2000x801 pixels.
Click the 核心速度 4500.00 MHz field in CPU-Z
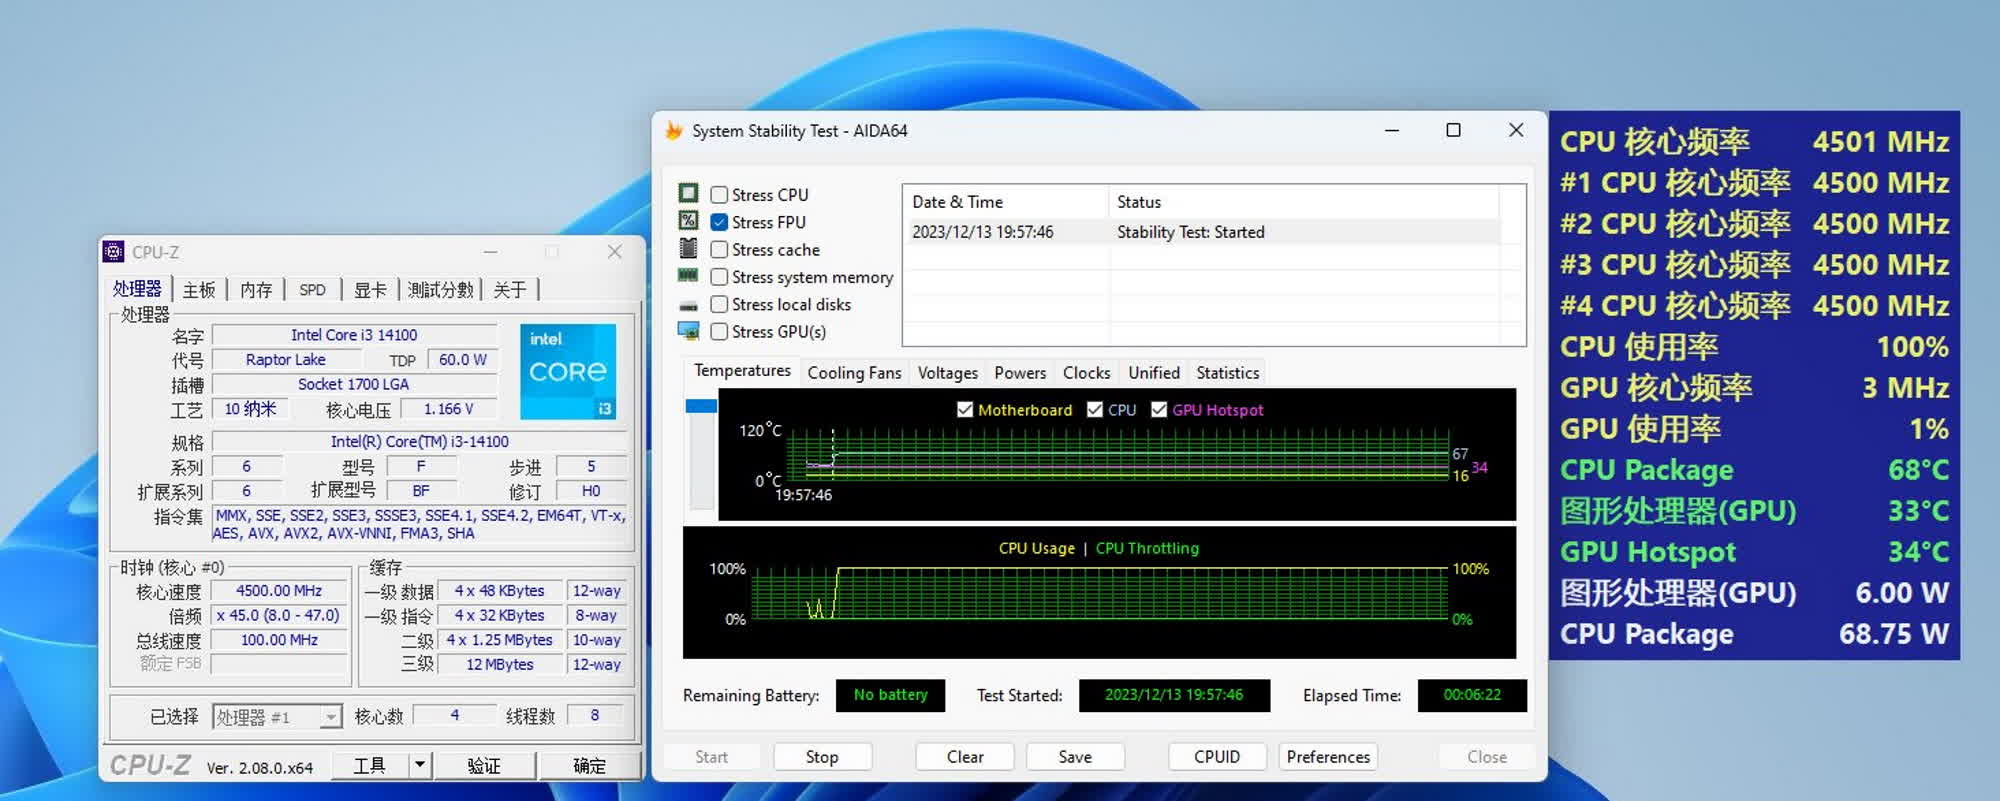279,591
